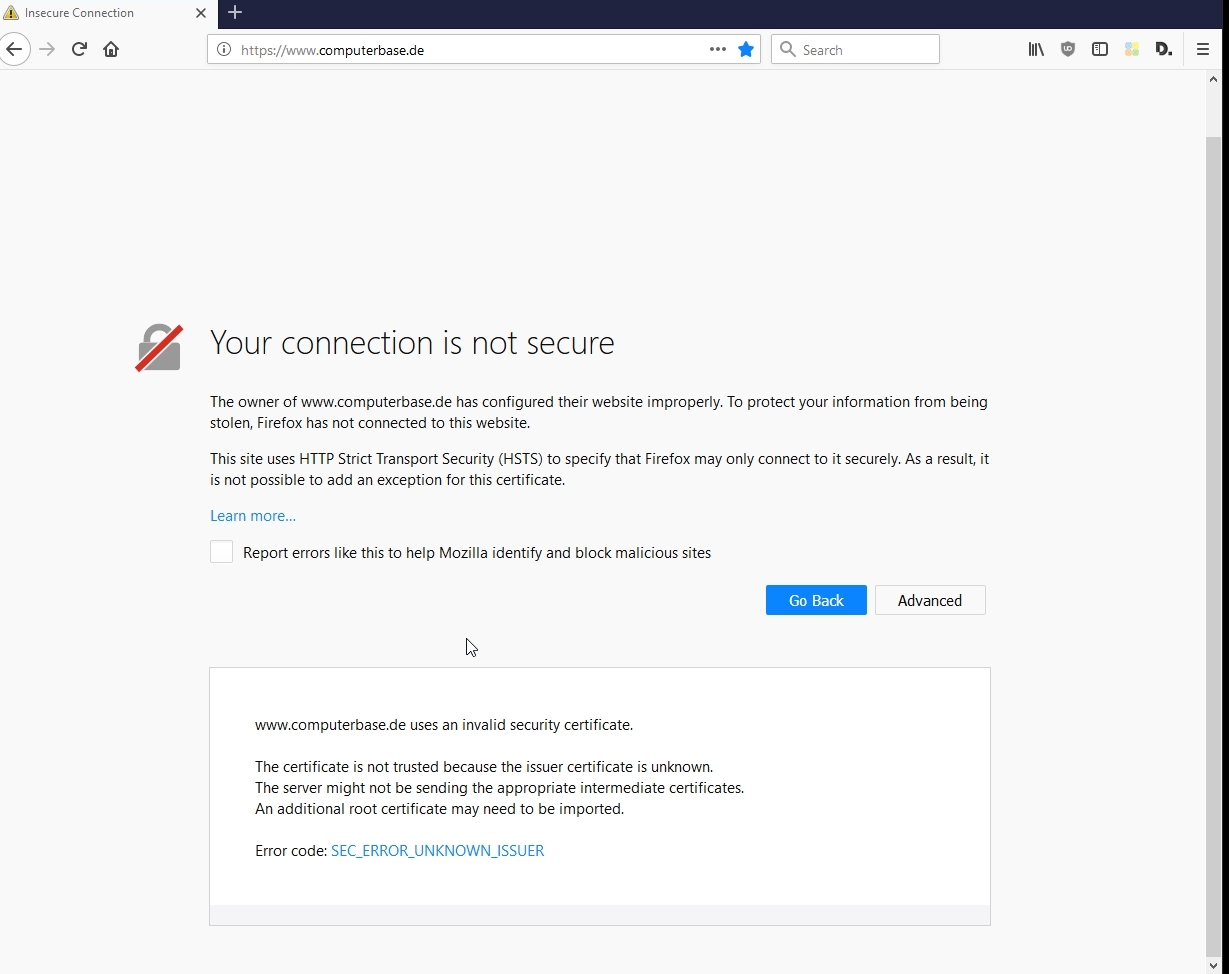Expand Advanced error details
The width and height of the screenshot is (1229, 974).
(930, 600)
